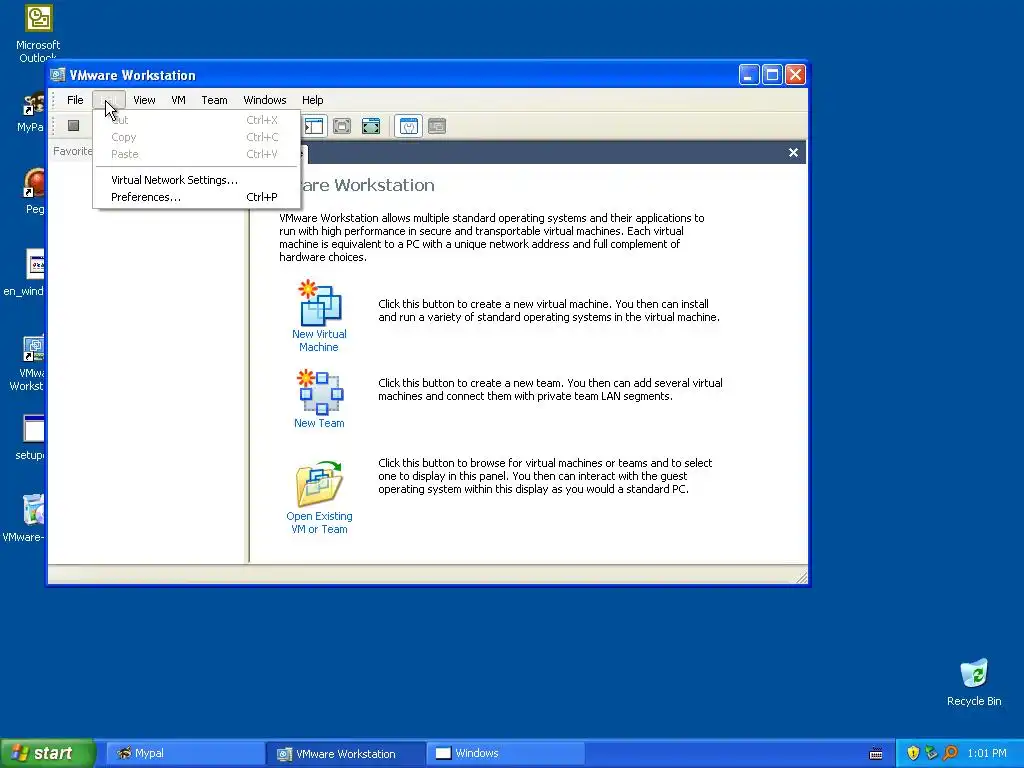Image resolution: width=1024 pixels, height=768 pixels.
Task: Click the Open Existing VM or Team link
Action: 319,522
